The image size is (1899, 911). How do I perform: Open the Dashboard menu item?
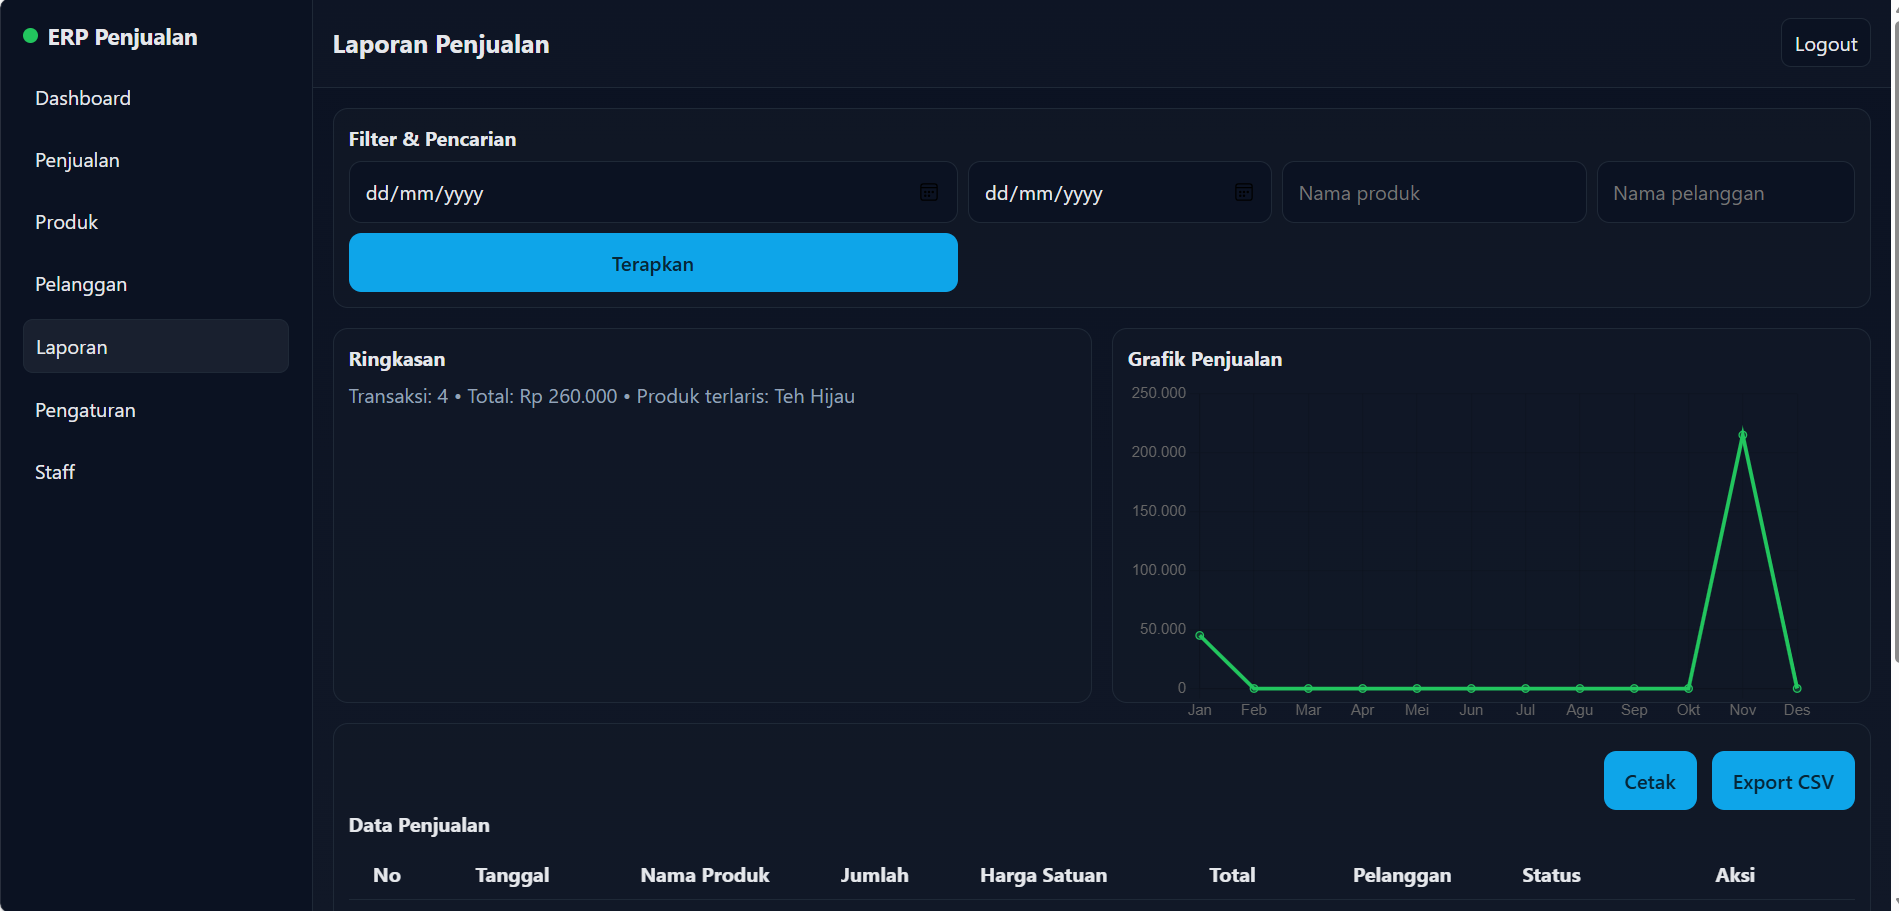[x=83, y=98]
